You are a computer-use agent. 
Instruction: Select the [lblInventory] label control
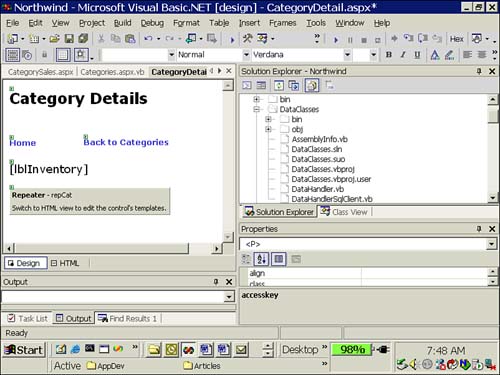coord(49,169)
